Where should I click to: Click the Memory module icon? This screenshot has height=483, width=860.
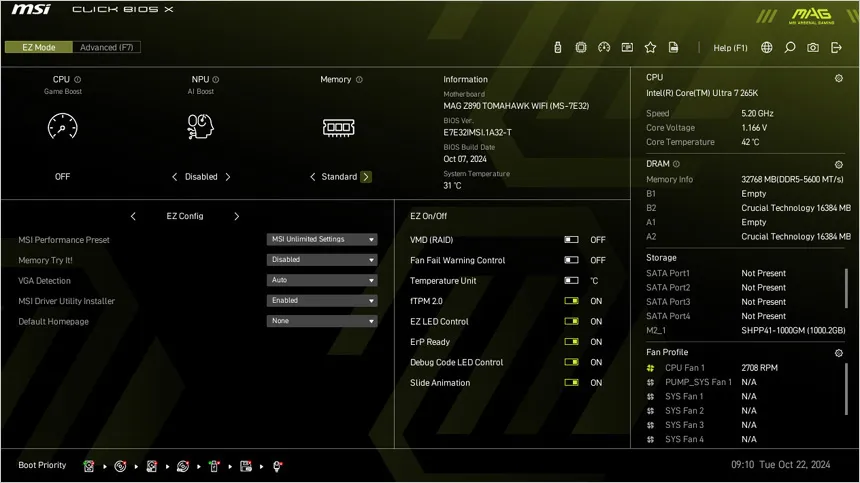(338, 128)
